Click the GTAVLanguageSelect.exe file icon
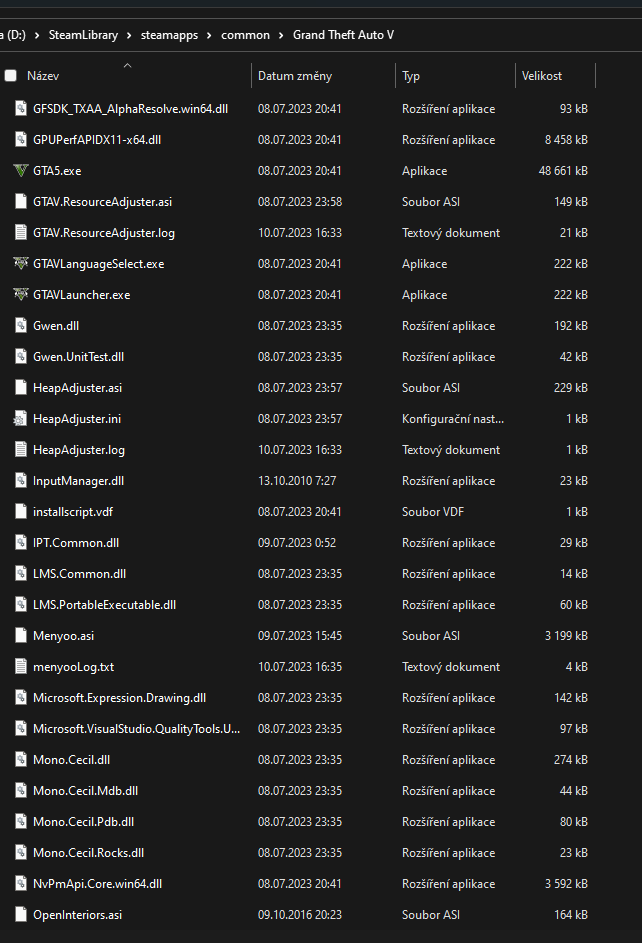Viewport: 642px width, 943px height. 20,263
